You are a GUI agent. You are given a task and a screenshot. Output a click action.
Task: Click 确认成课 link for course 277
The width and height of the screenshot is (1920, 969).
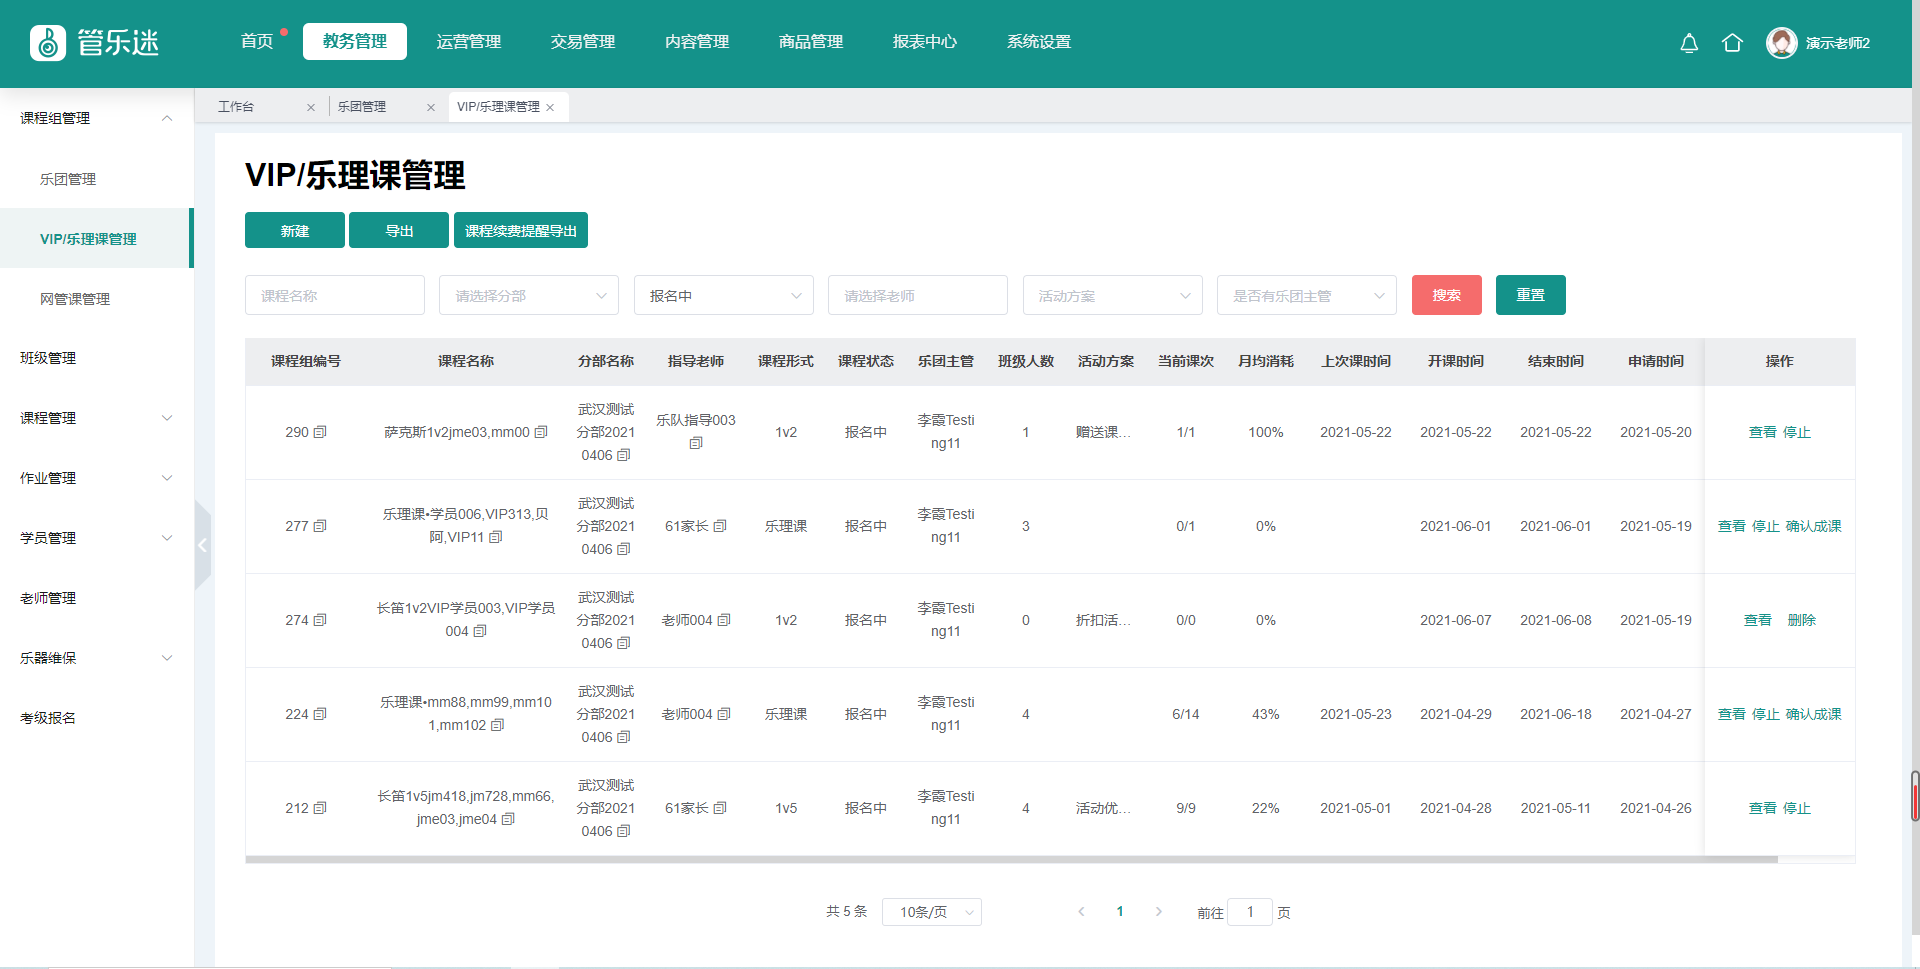point(1813,526)
